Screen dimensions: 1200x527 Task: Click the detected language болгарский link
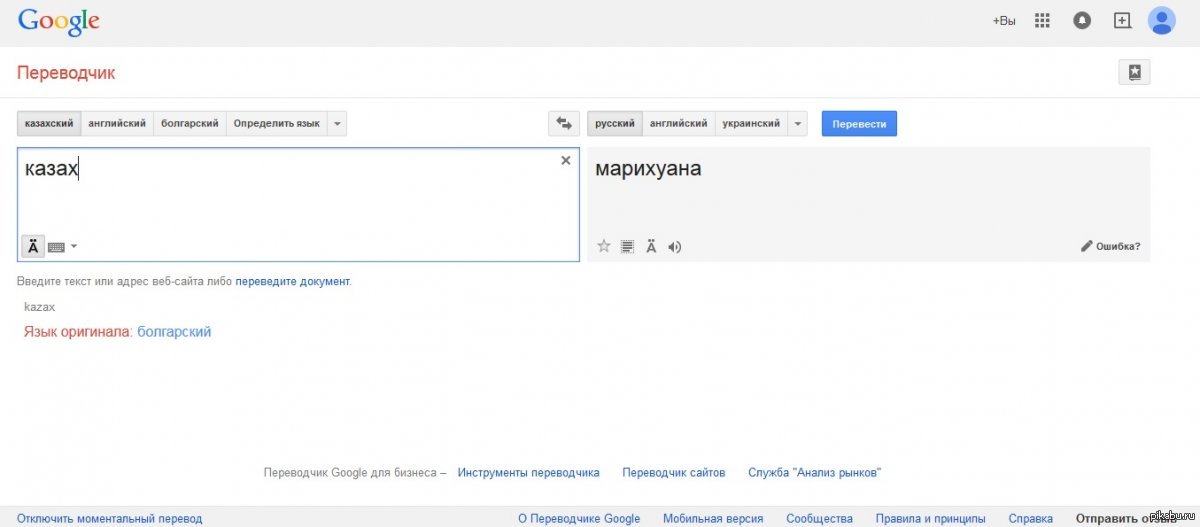(x=174, y=331)
